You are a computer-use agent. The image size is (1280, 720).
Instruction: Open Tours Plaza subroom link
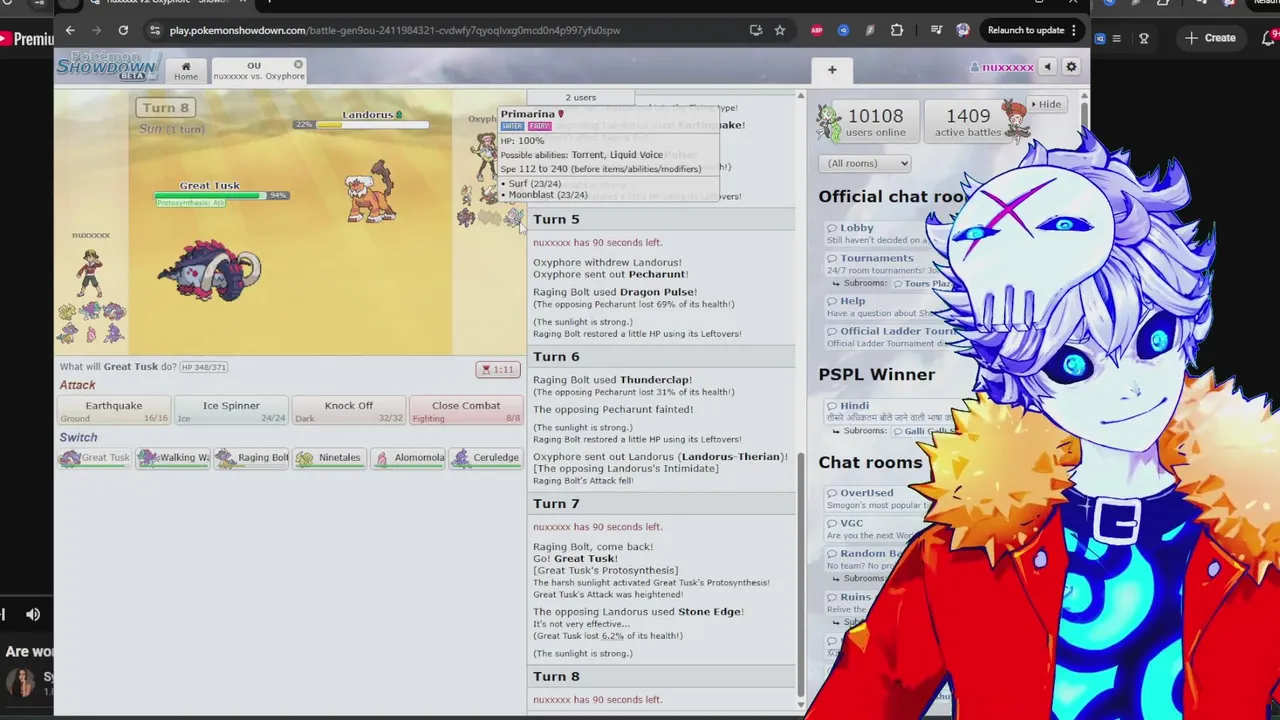(x=927, y=283)
